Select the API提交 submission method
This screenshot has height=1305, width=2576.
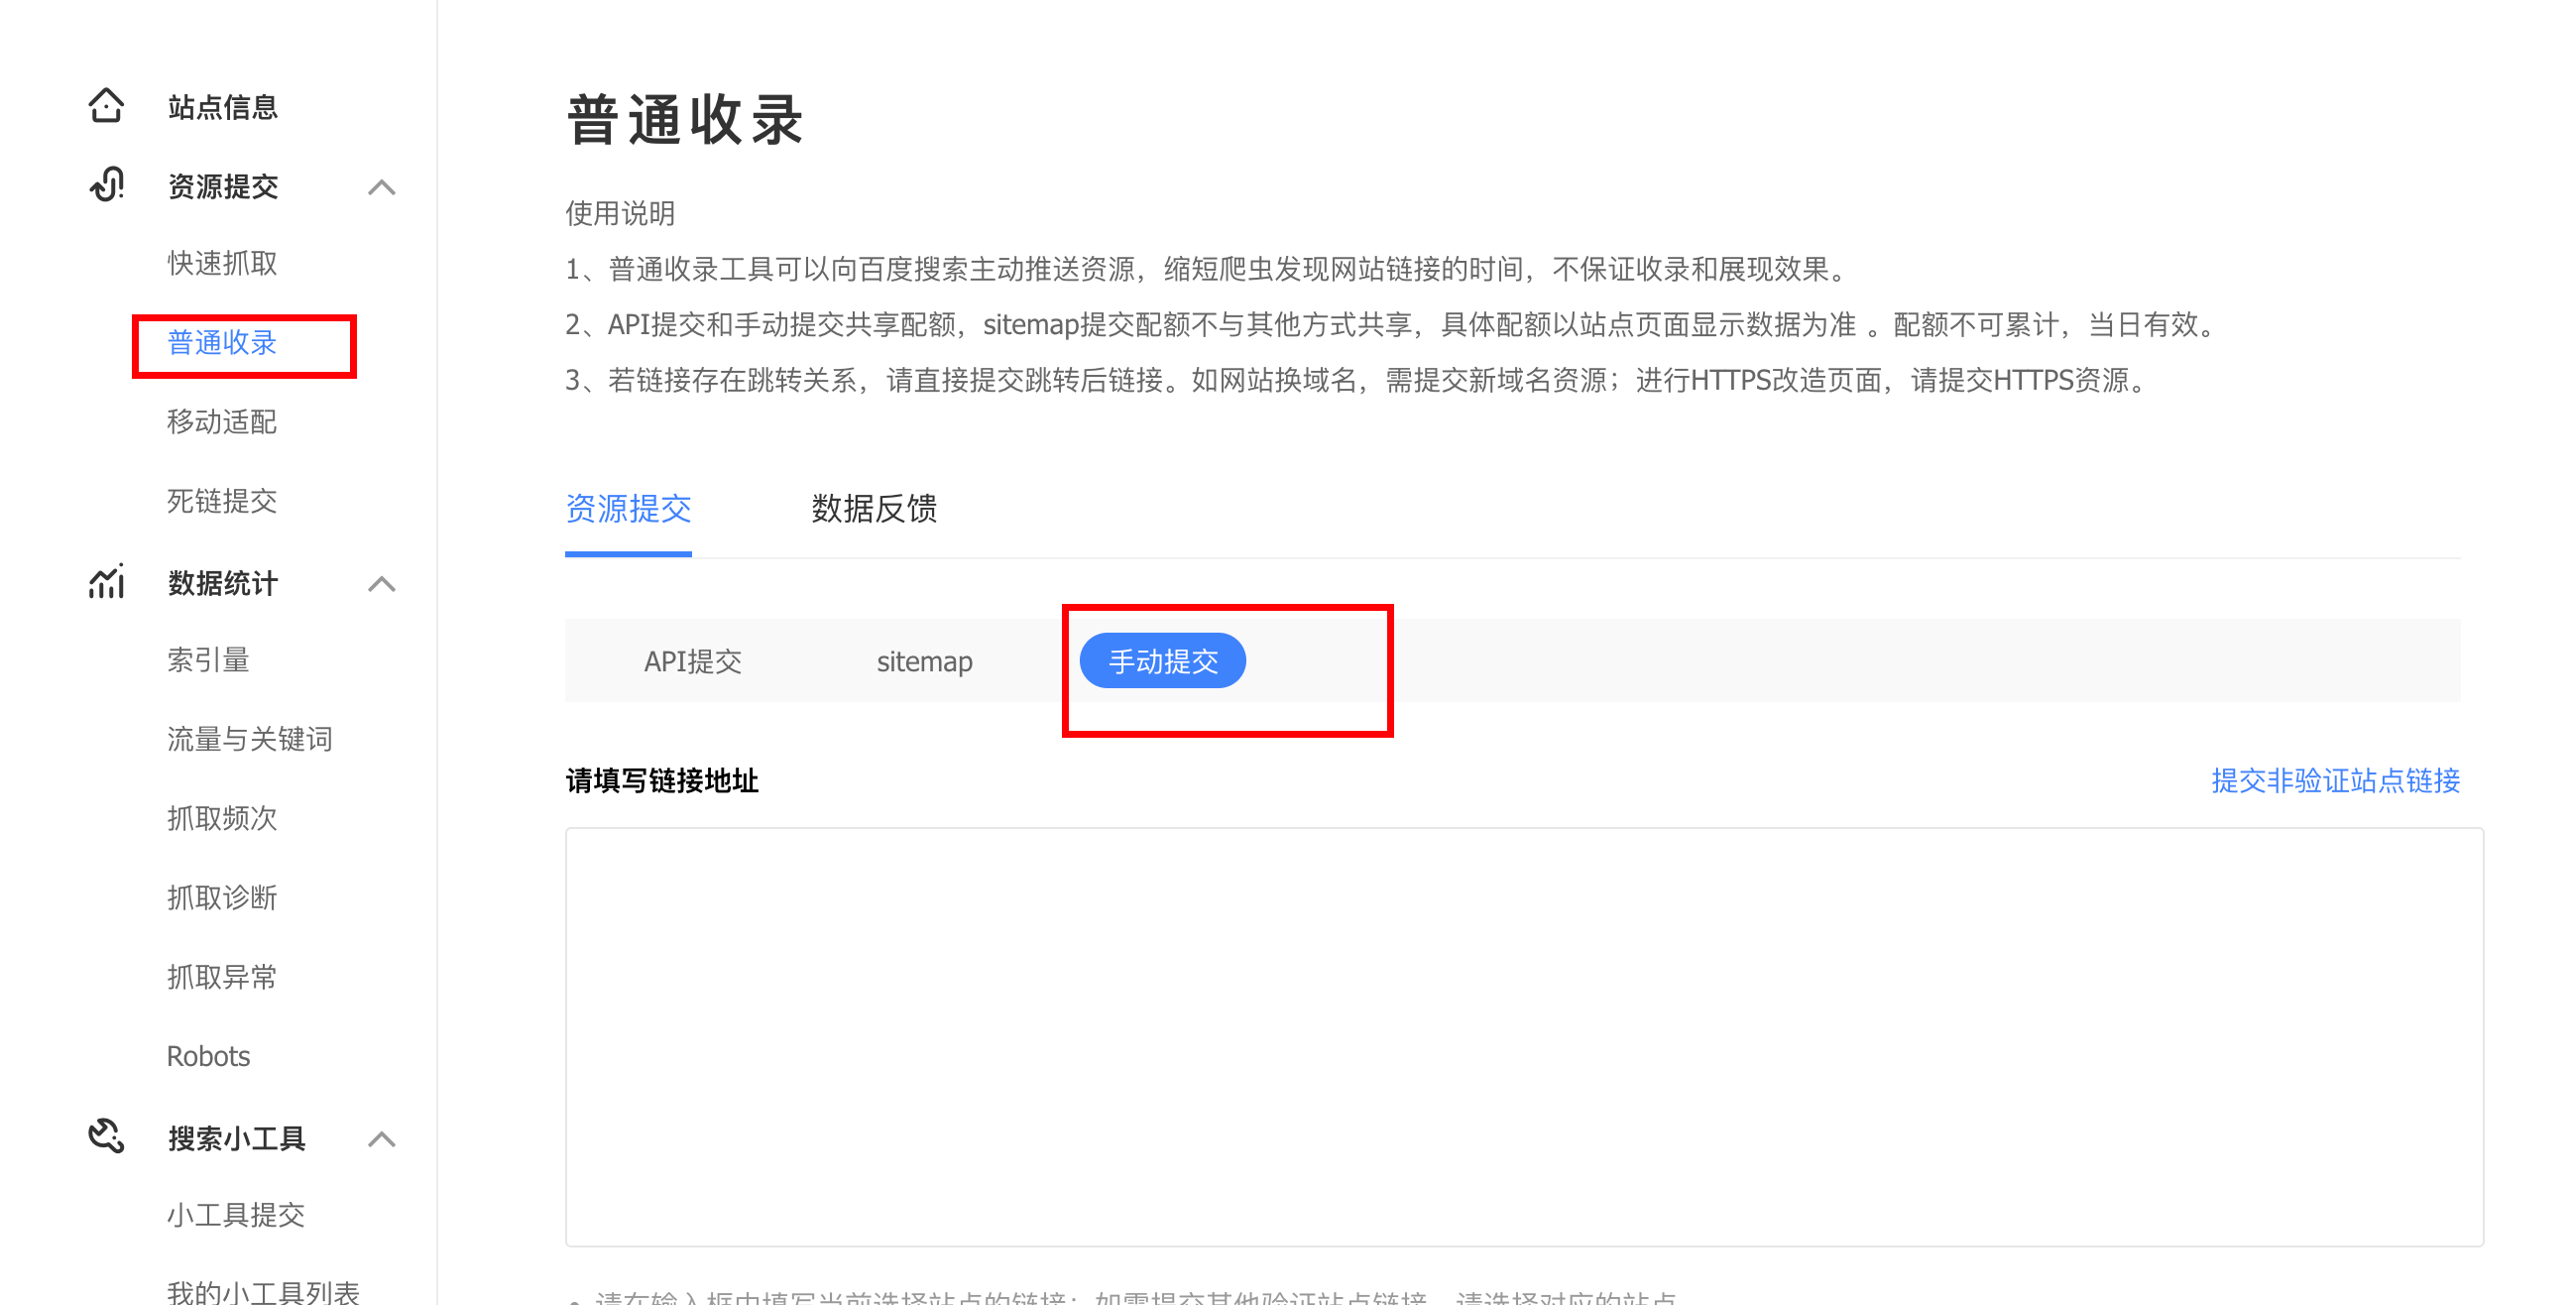(693, 661)
